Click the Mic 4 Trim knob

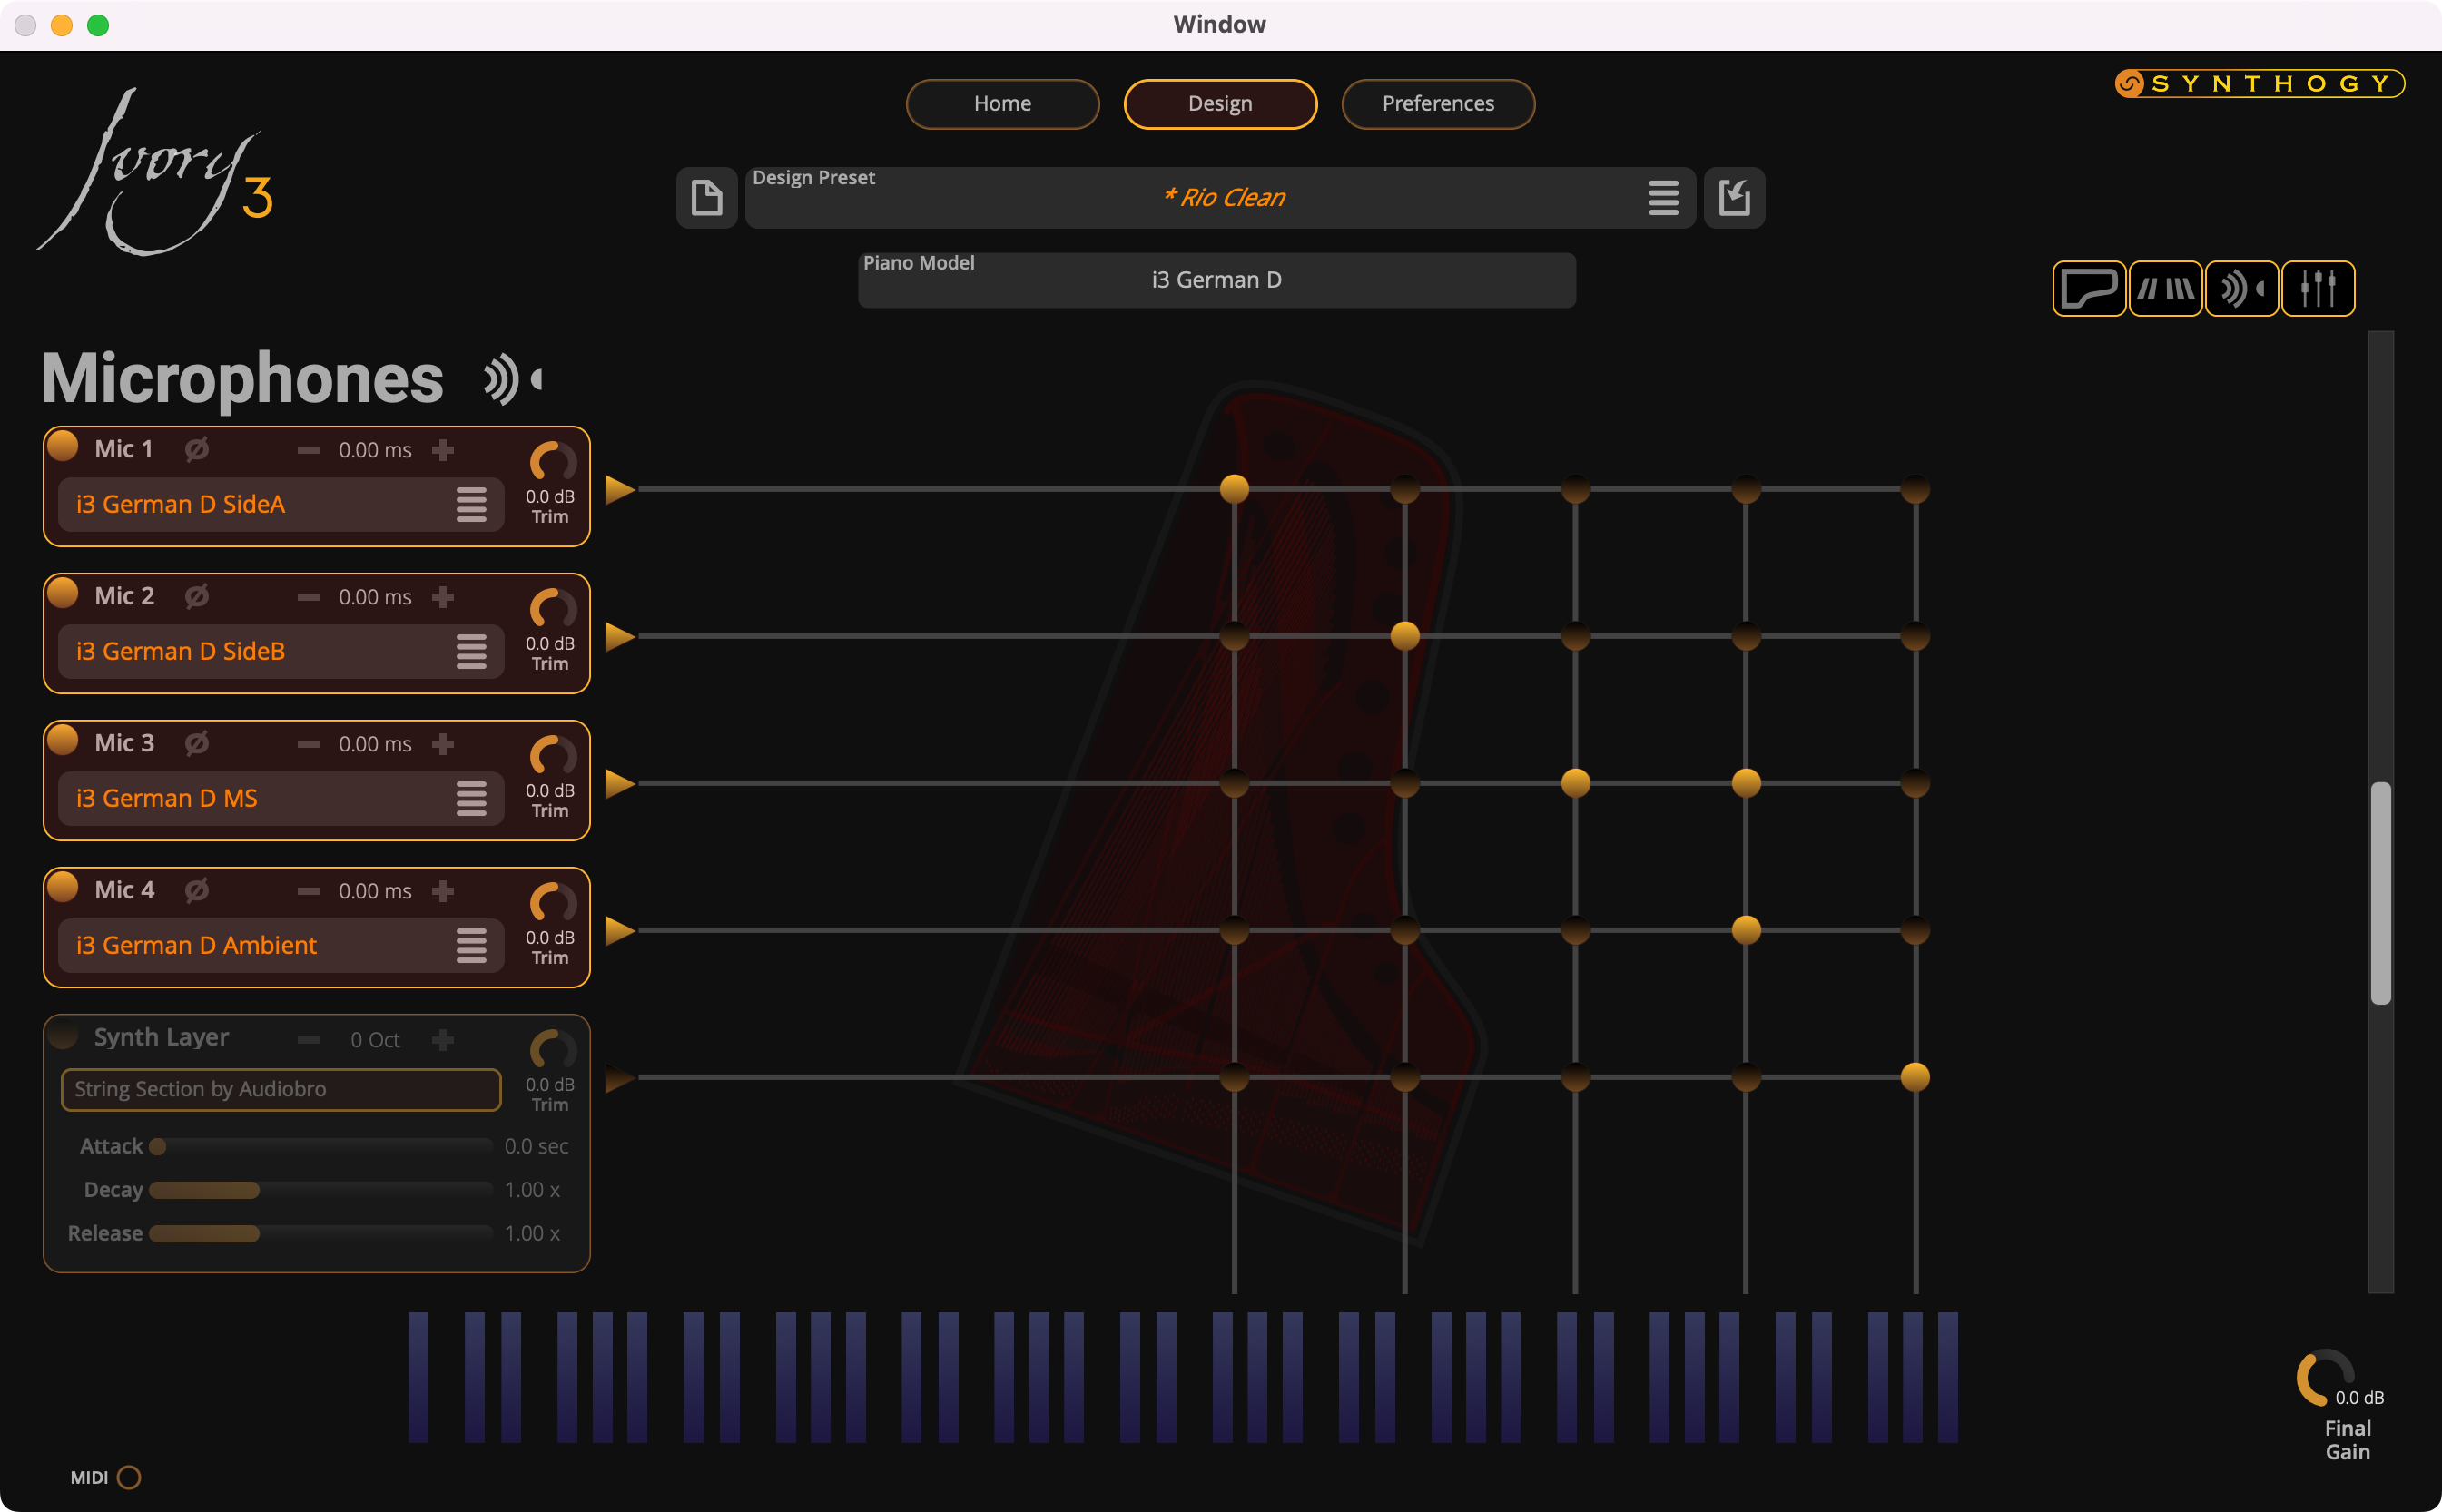[551, 903]
